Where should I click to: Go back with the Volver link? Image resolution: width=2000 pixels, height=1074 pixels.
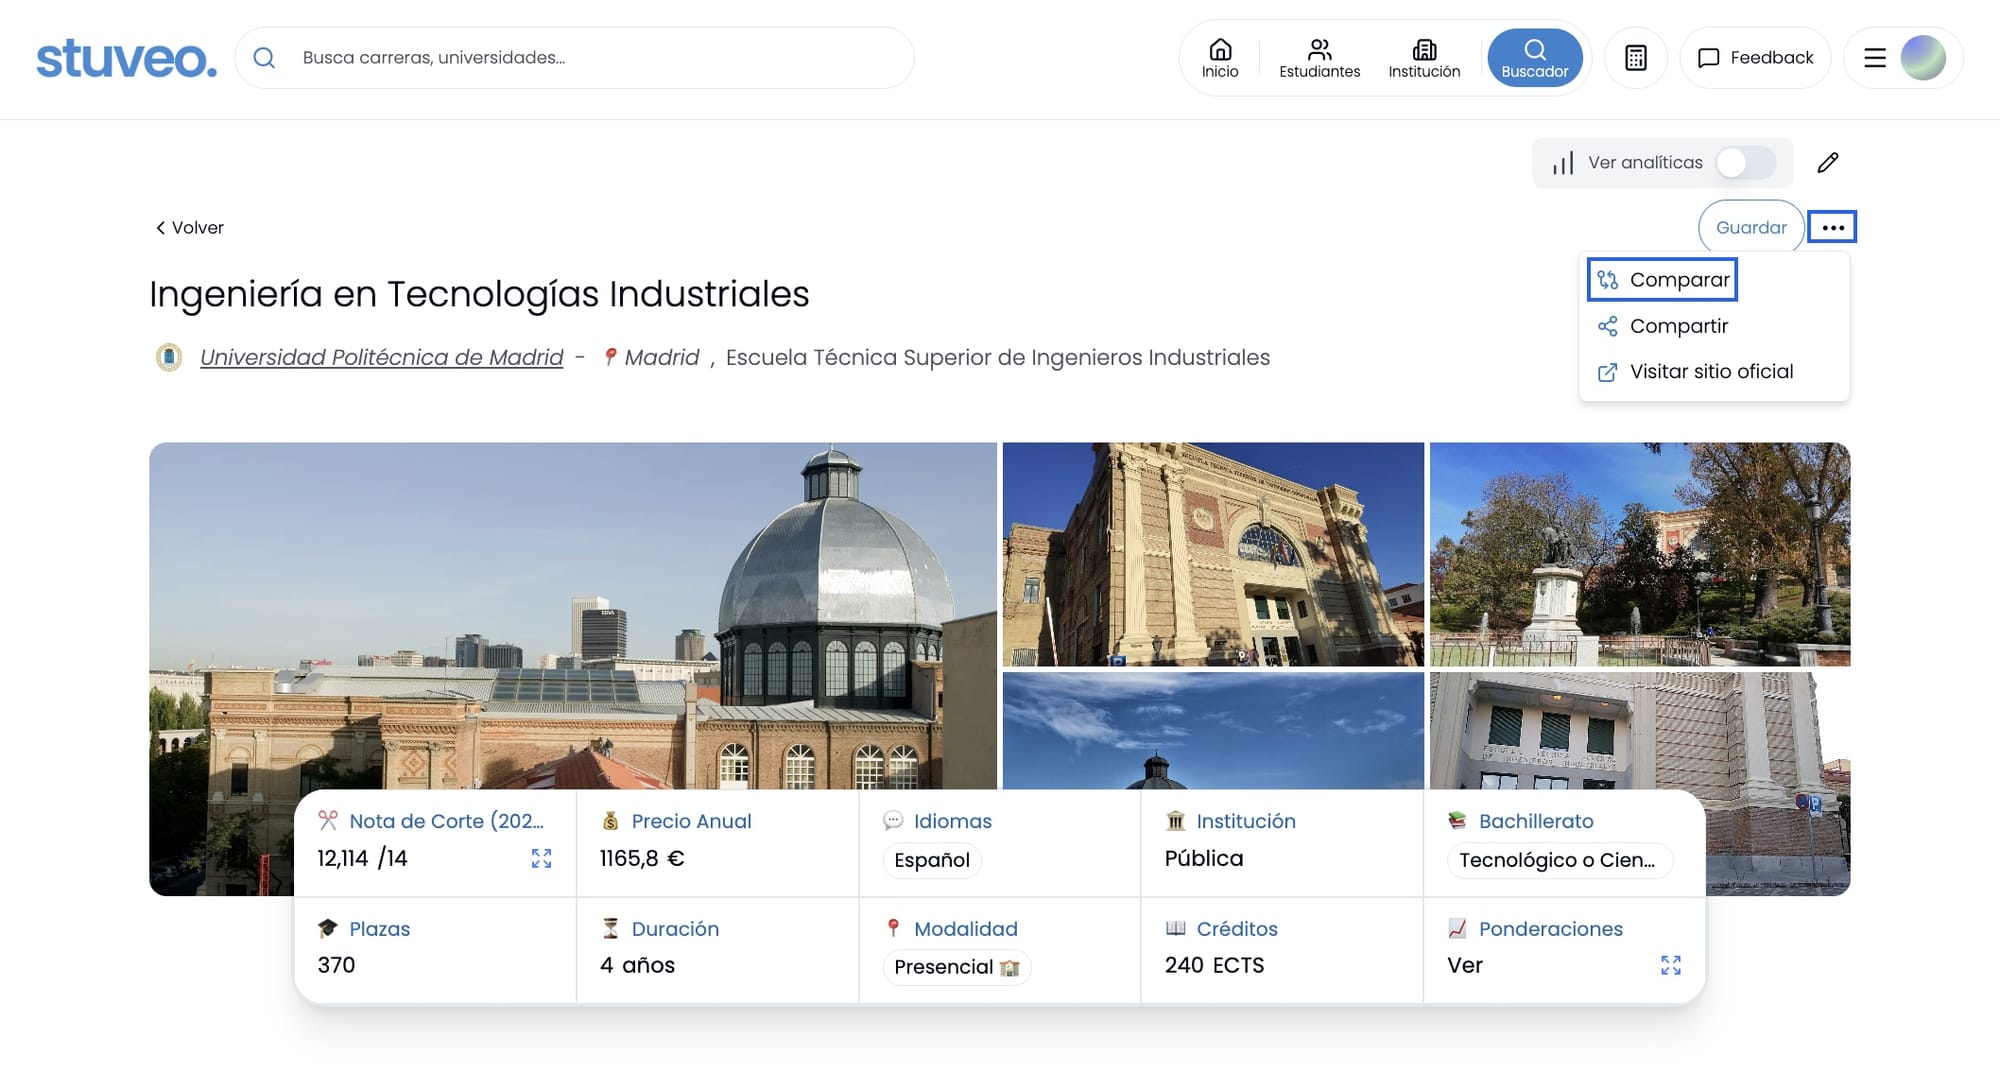click(x=189, y=228)
